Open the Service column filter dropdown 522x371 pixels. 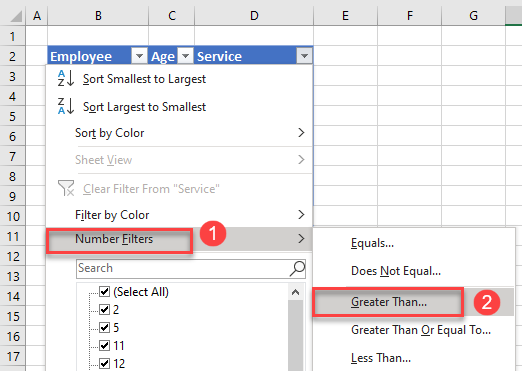[x=304, y=56]
